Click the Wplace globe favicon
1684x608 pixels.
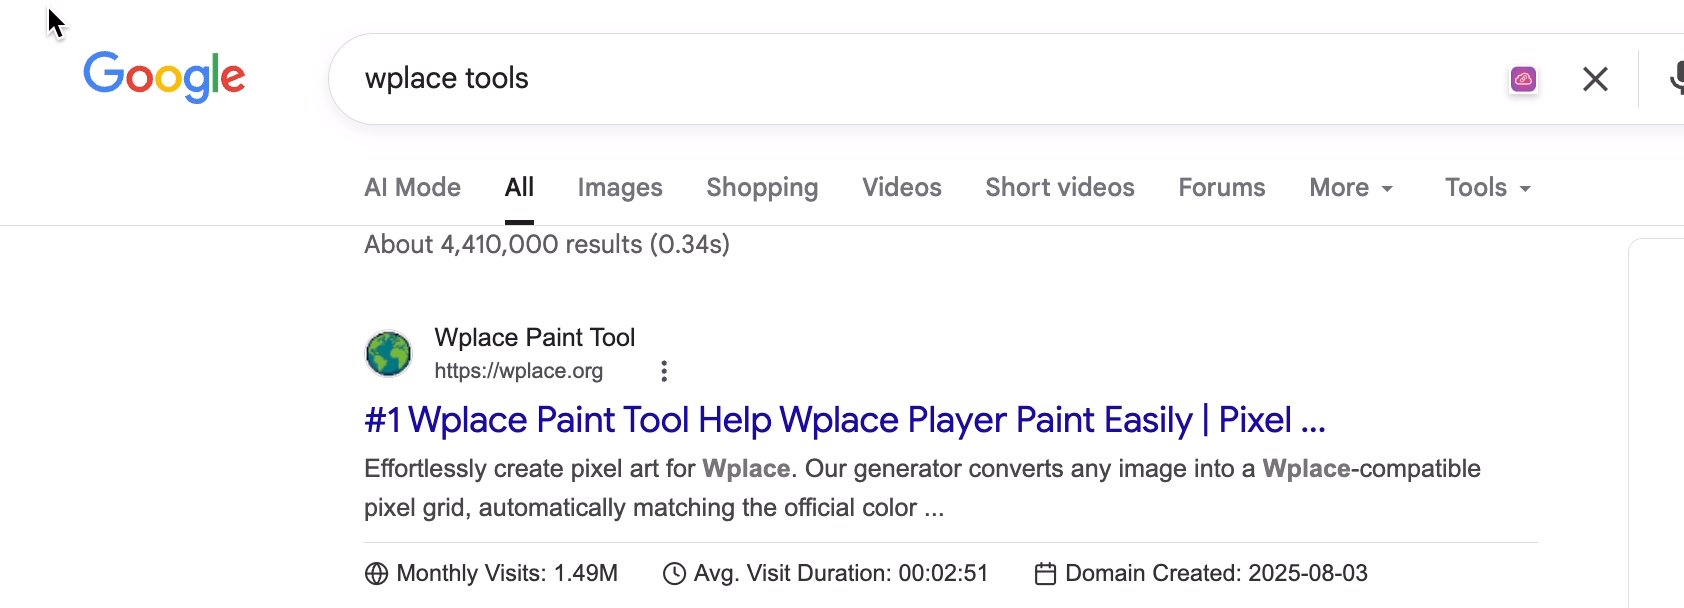(x=388, y=354)
